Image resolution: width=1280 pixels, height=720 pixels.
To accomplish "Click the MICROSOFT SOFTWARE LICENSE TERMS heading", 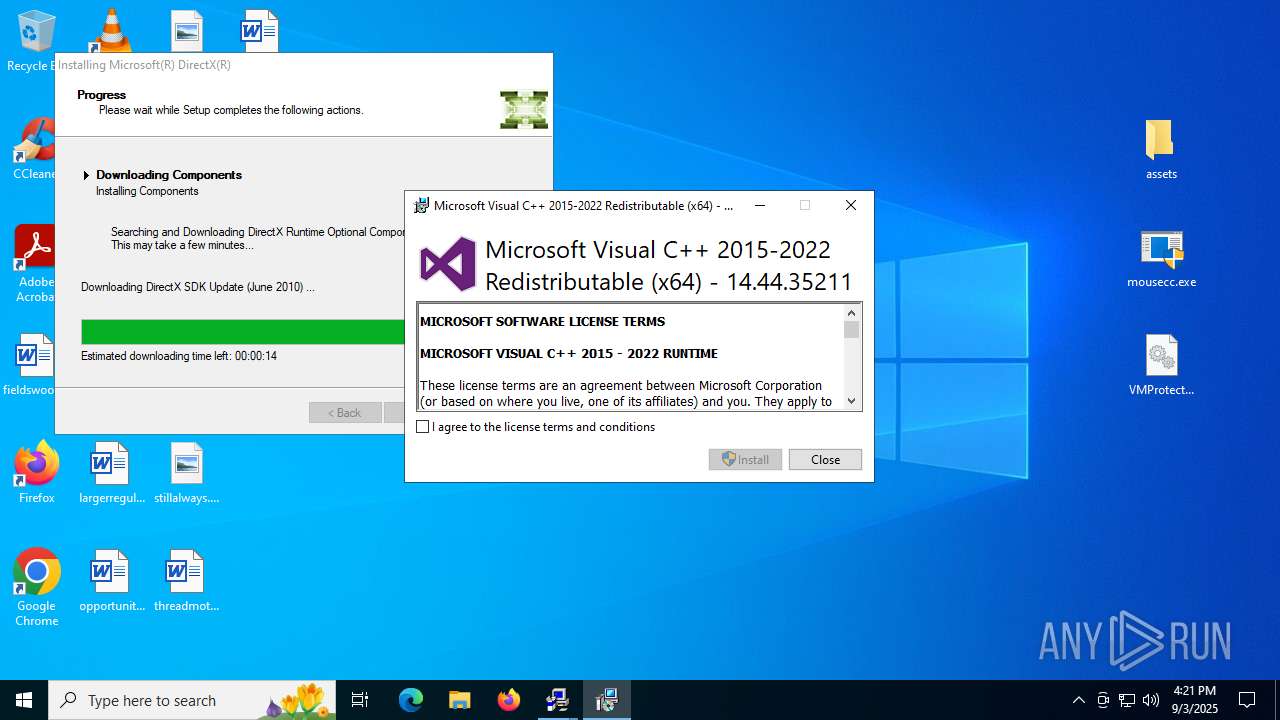I will pyautogui.click(x=542, y=322).
